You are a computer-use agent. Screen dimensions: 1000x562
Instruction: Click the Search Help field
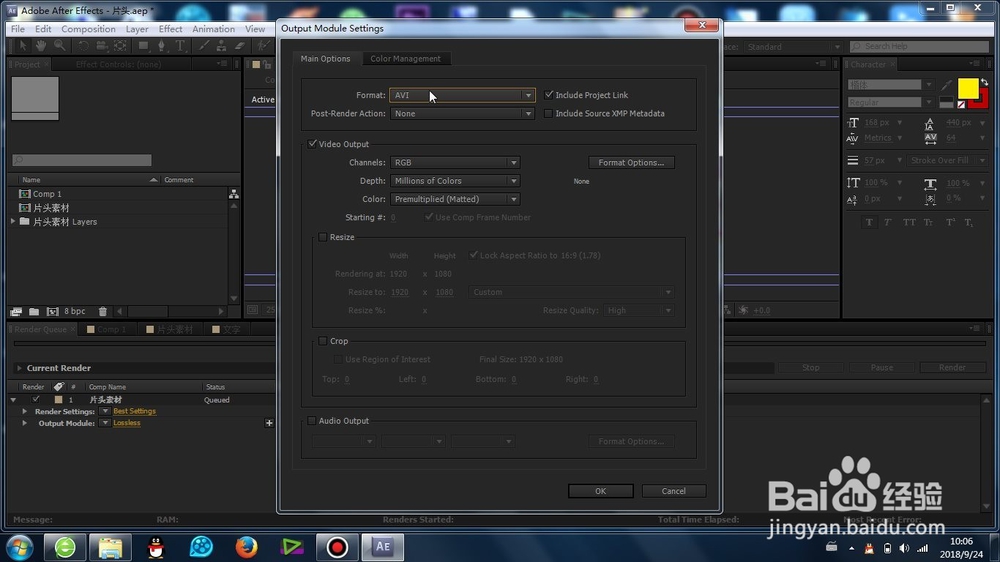pyautogui.click(x=920, y=47)
